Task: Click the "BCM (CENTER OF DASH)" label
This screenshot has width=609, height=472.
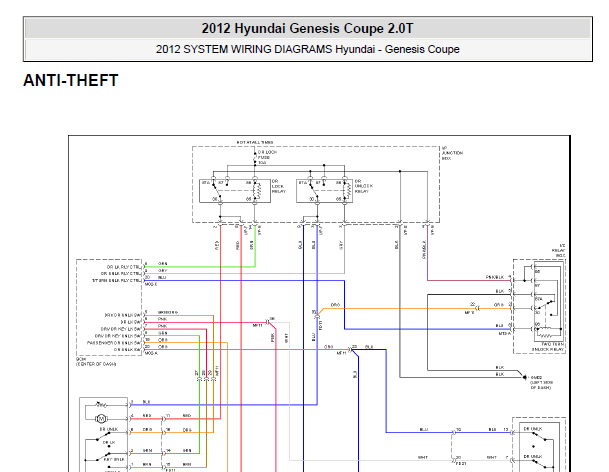Action: click(96, 362)
